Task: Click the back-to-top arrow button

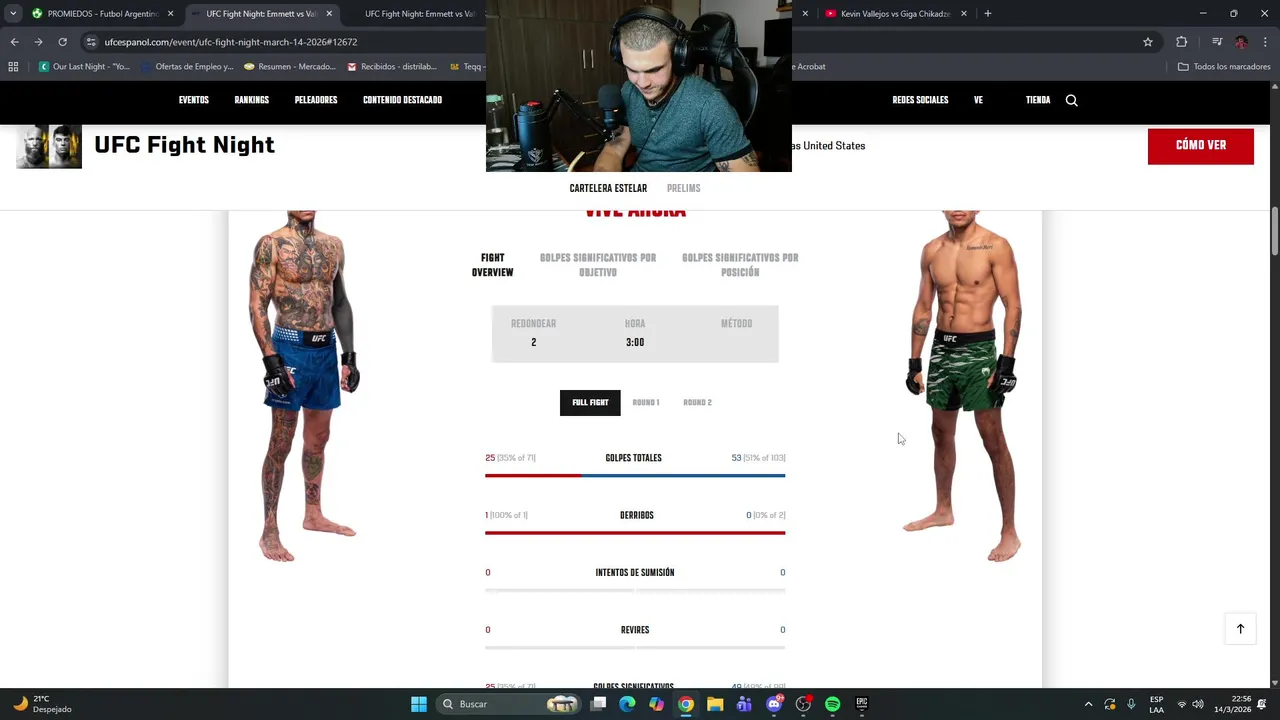Action: tap(1240, 629)
